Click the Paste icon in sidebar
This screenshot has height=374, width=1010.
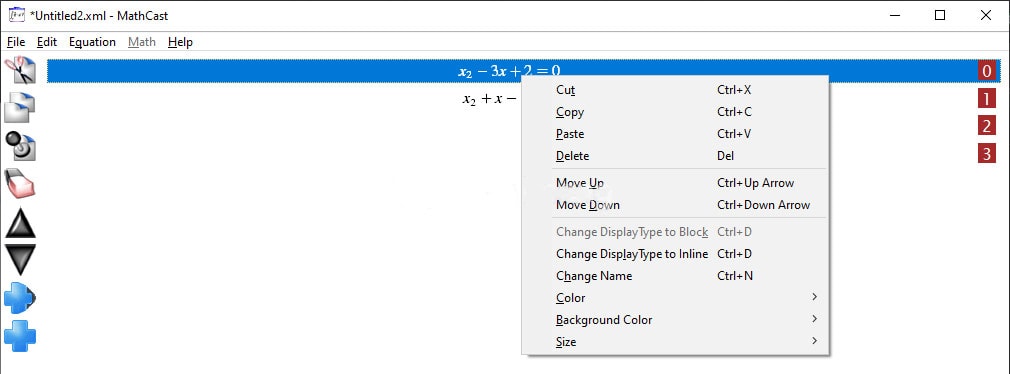click(20, 146)
